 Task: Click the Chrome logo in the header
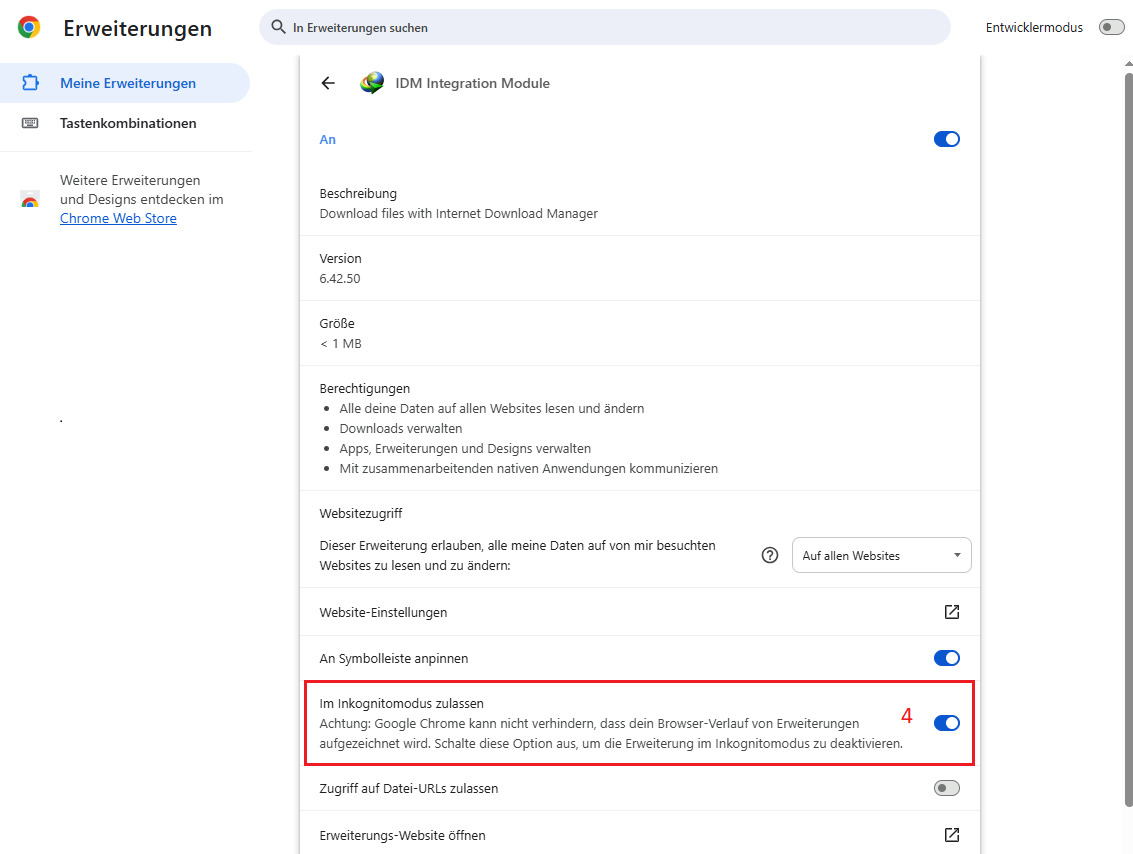click(29, 28)
